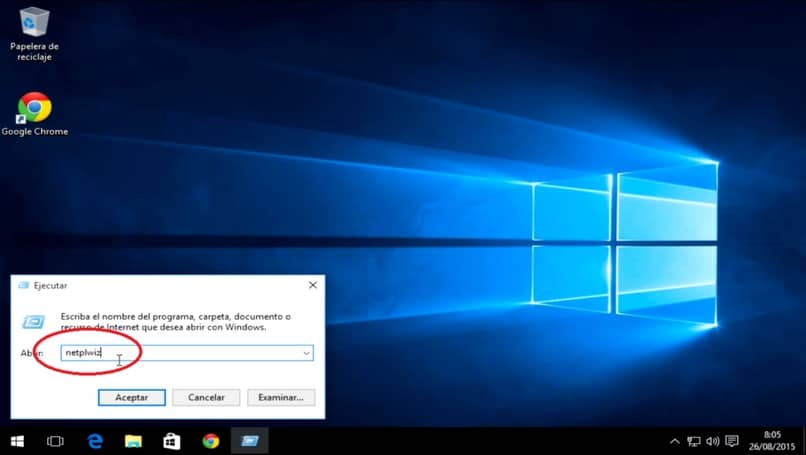This screenshot has height=455, width=806.
Task: Expand the Abrir combo box dropdown arrow
Action: [306, 353]
